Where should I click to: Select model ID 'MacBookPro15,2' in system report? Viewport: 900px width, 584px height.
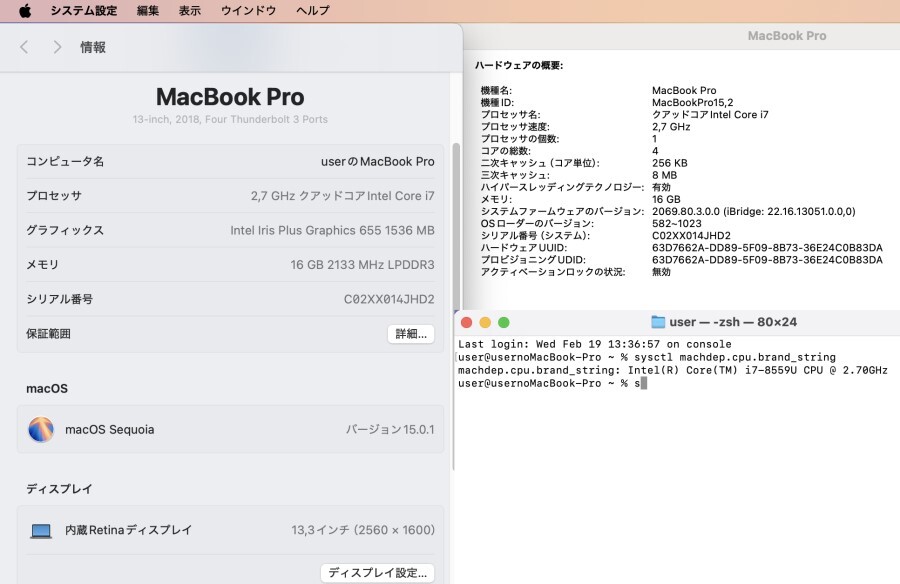(692, 102)
